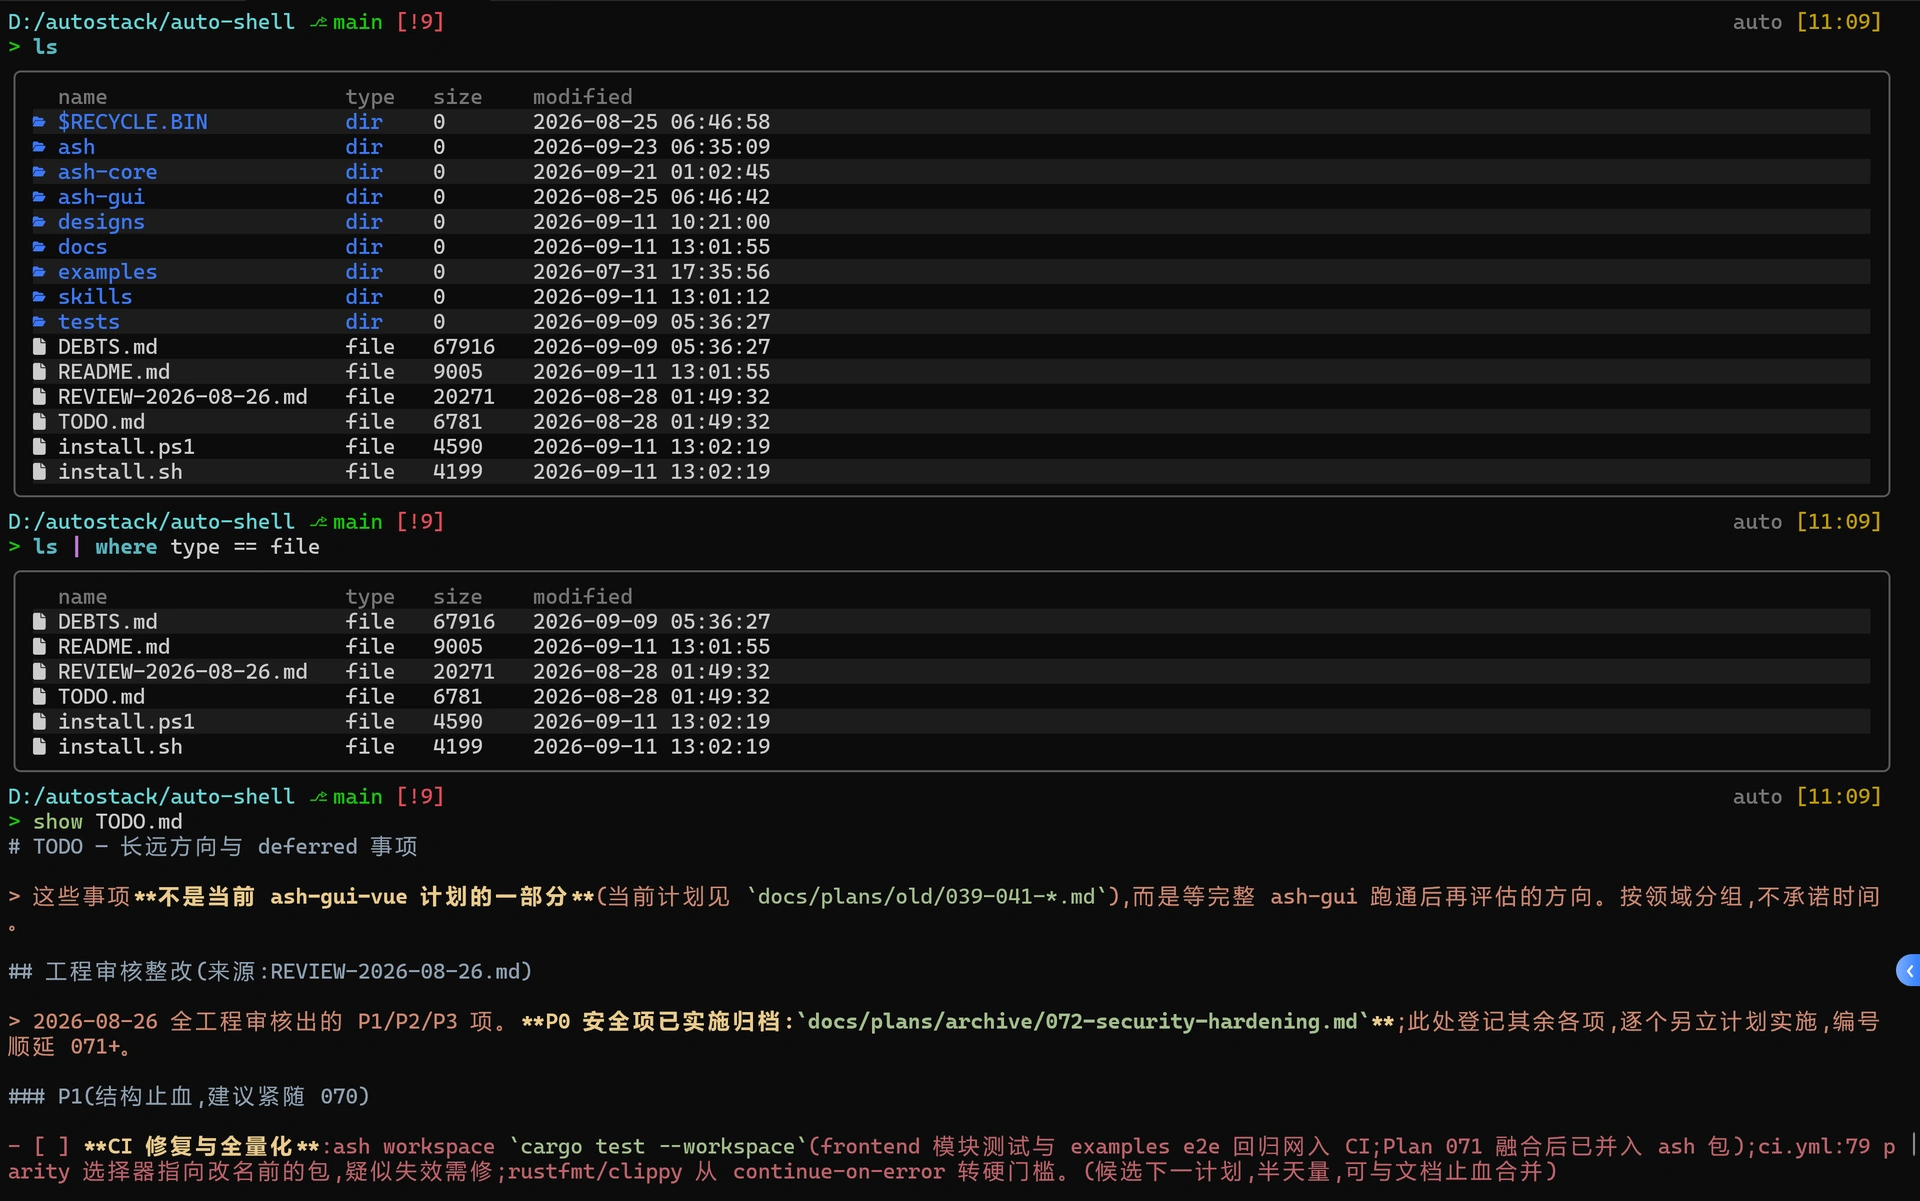The width and height of the screenshot is (1920, 1201).
Task: Click the '### P1(结构止血,建议紧随 070)' heading
Action: 189,1097
